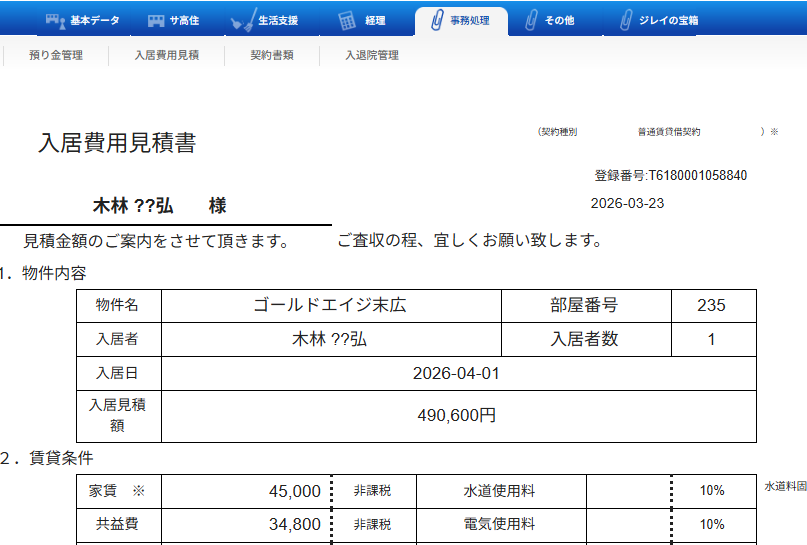807x545 pixels.
Task: Click the bed icon for 基本データ
Action: pos(57,21)
